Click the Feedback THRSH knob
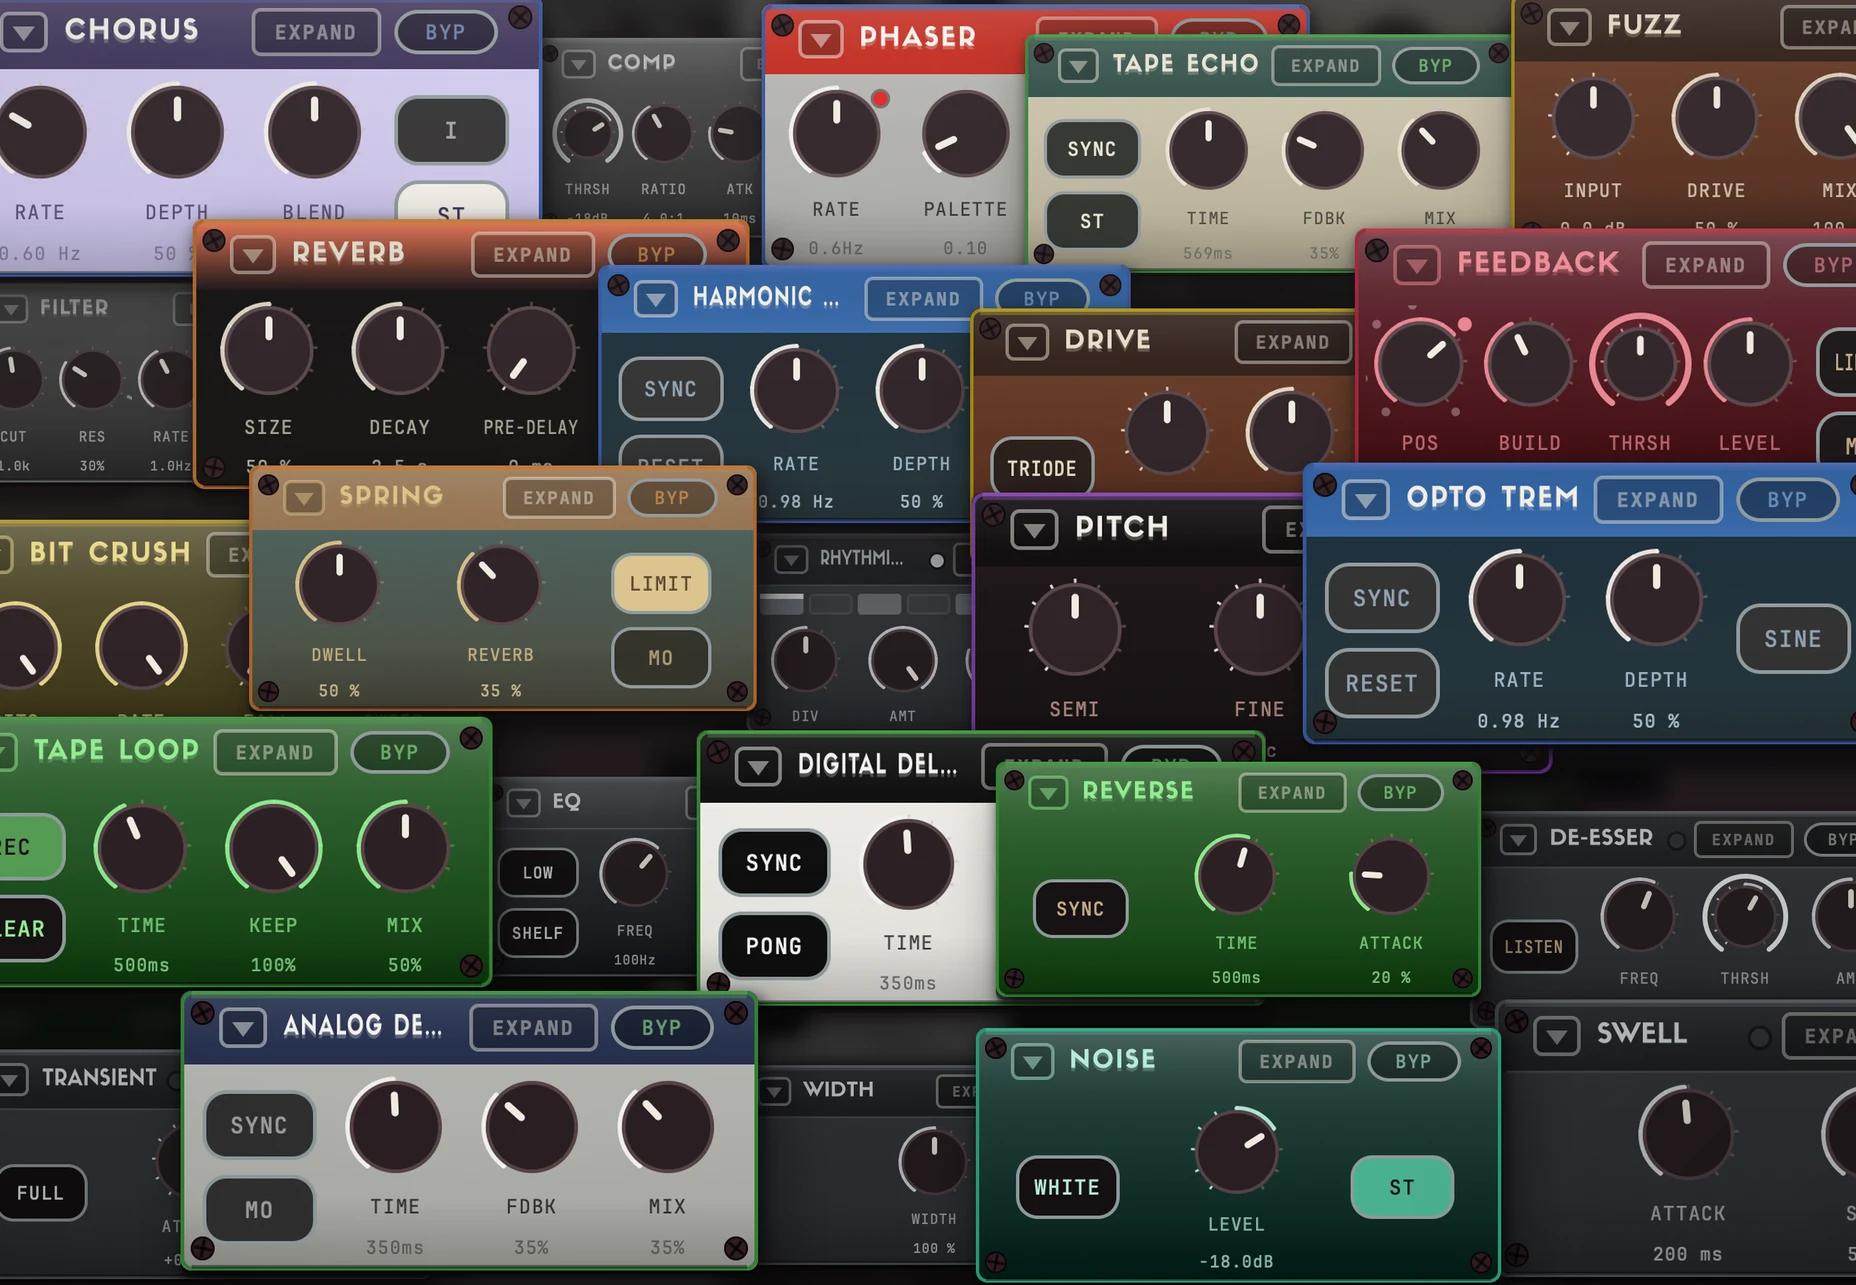Viewport: 1856px width, 1285px height. click(1640, 363)
